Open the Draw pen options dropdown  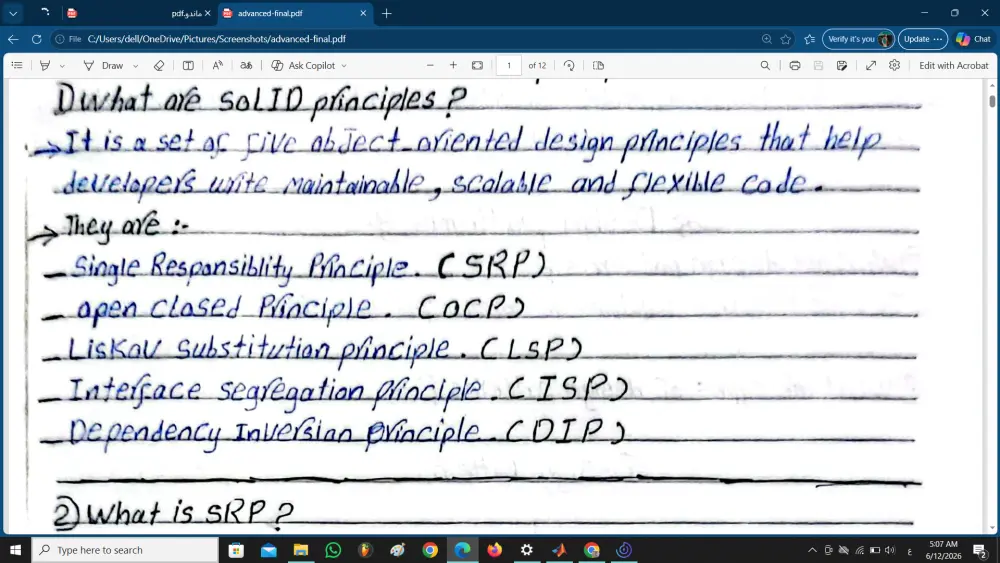tap(135, 66)
